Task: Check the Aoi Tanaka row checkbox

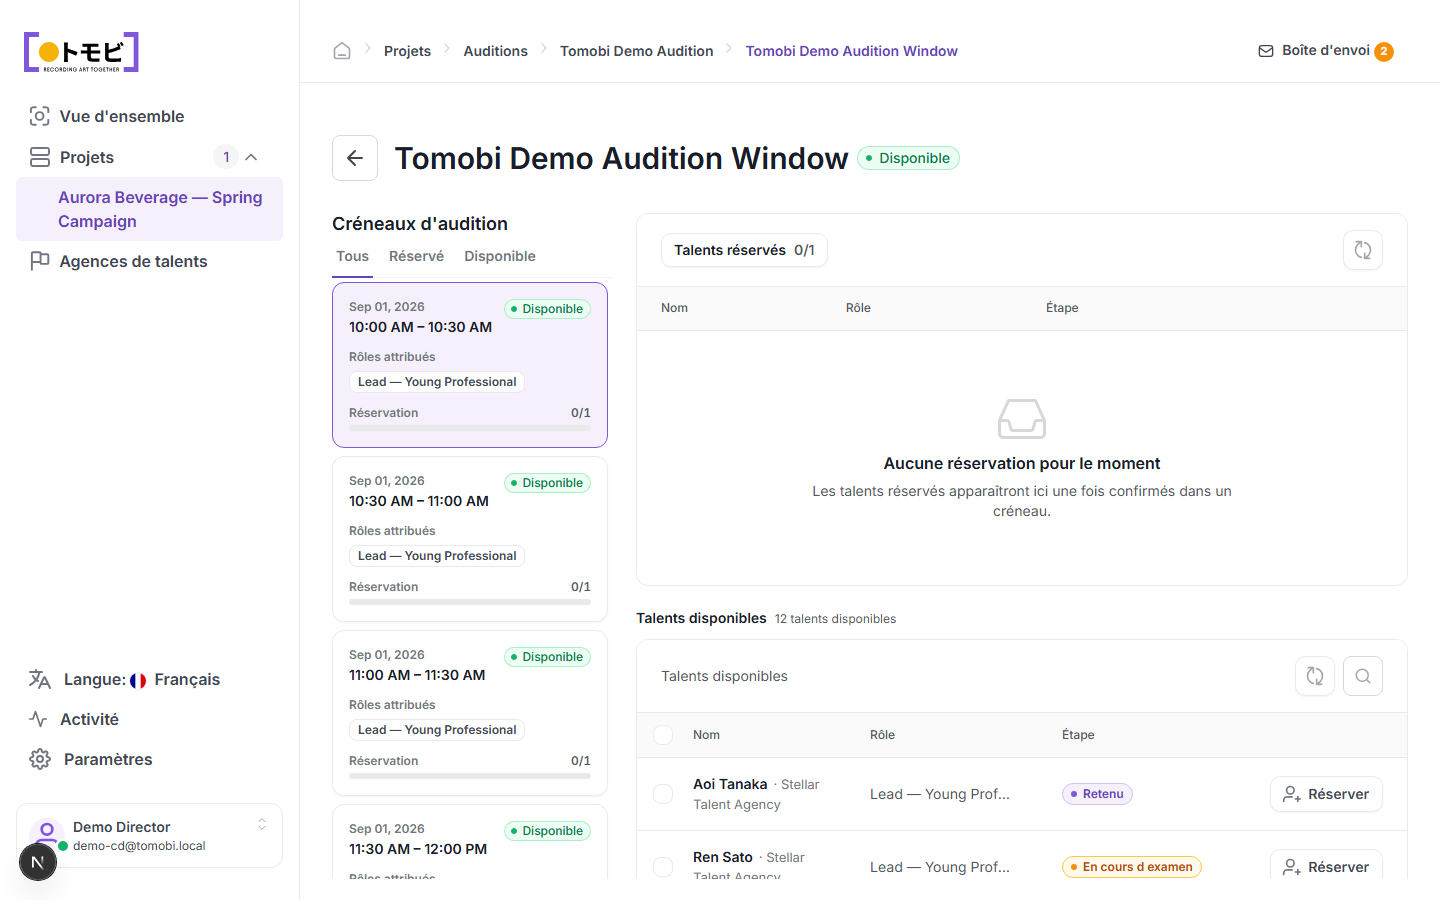Action: click(663, 794)
